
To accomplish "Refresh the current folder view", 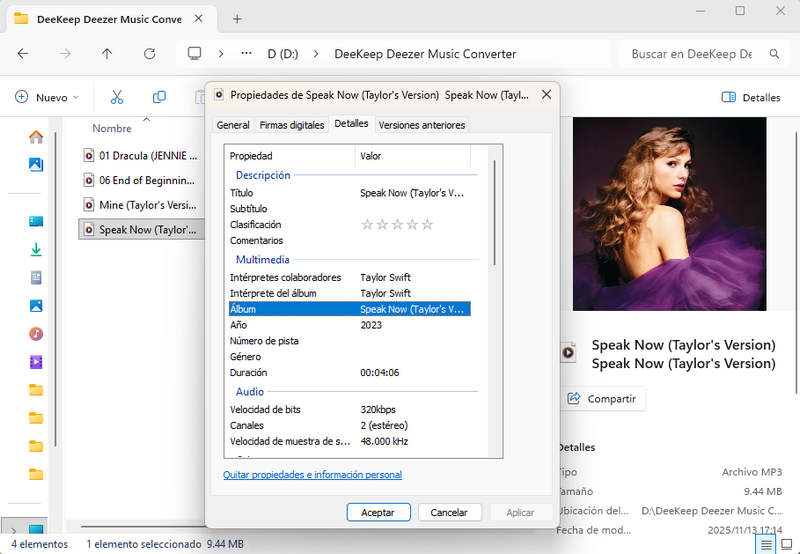I will click(149, 54).
